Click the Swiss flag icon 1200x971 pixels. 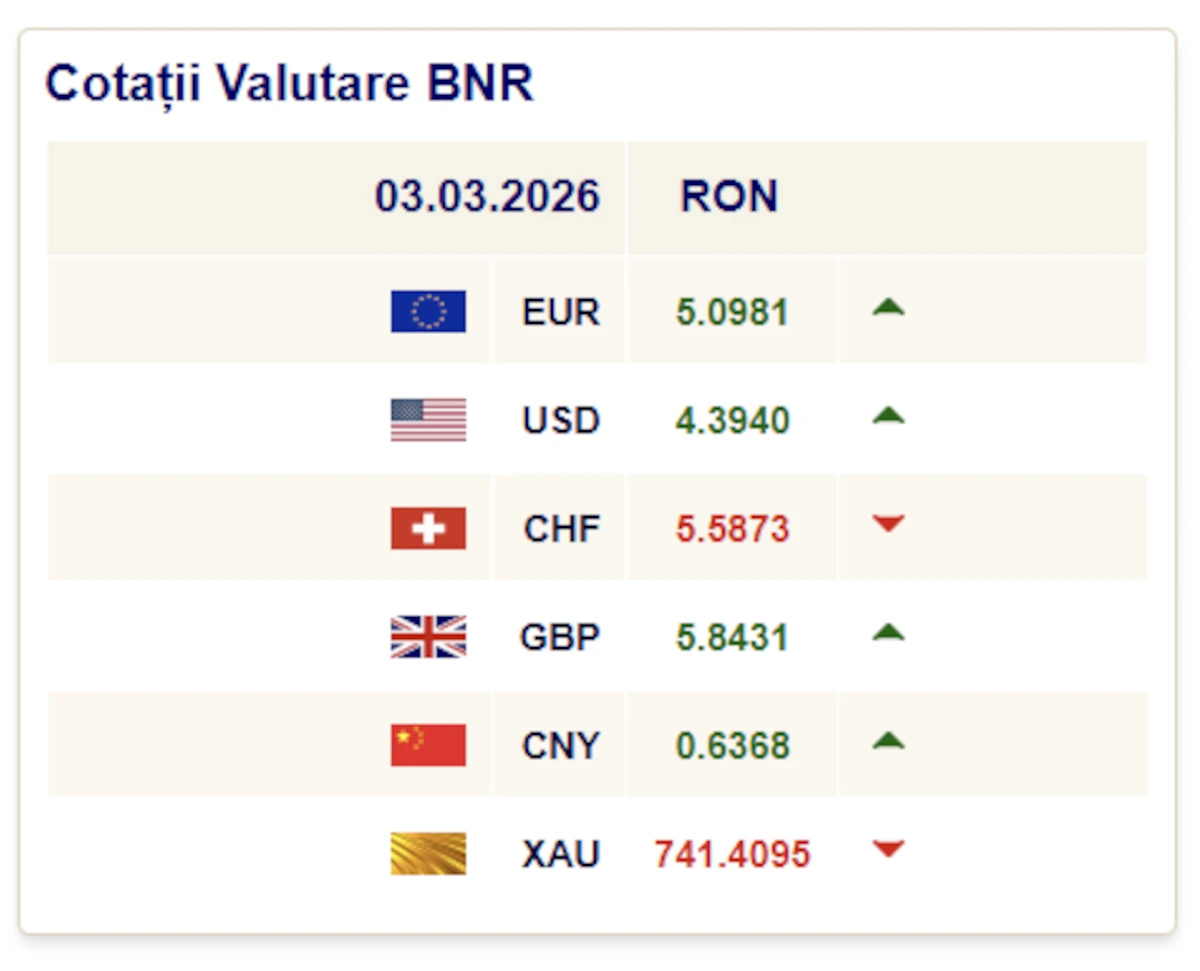coord(428,528)
